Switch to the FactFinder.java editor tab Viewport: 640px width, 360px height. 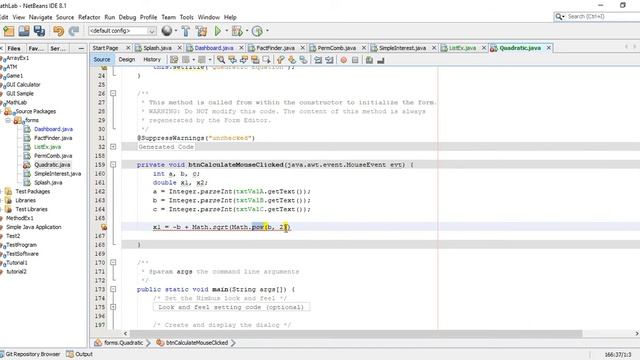click(x=275, y=48)
